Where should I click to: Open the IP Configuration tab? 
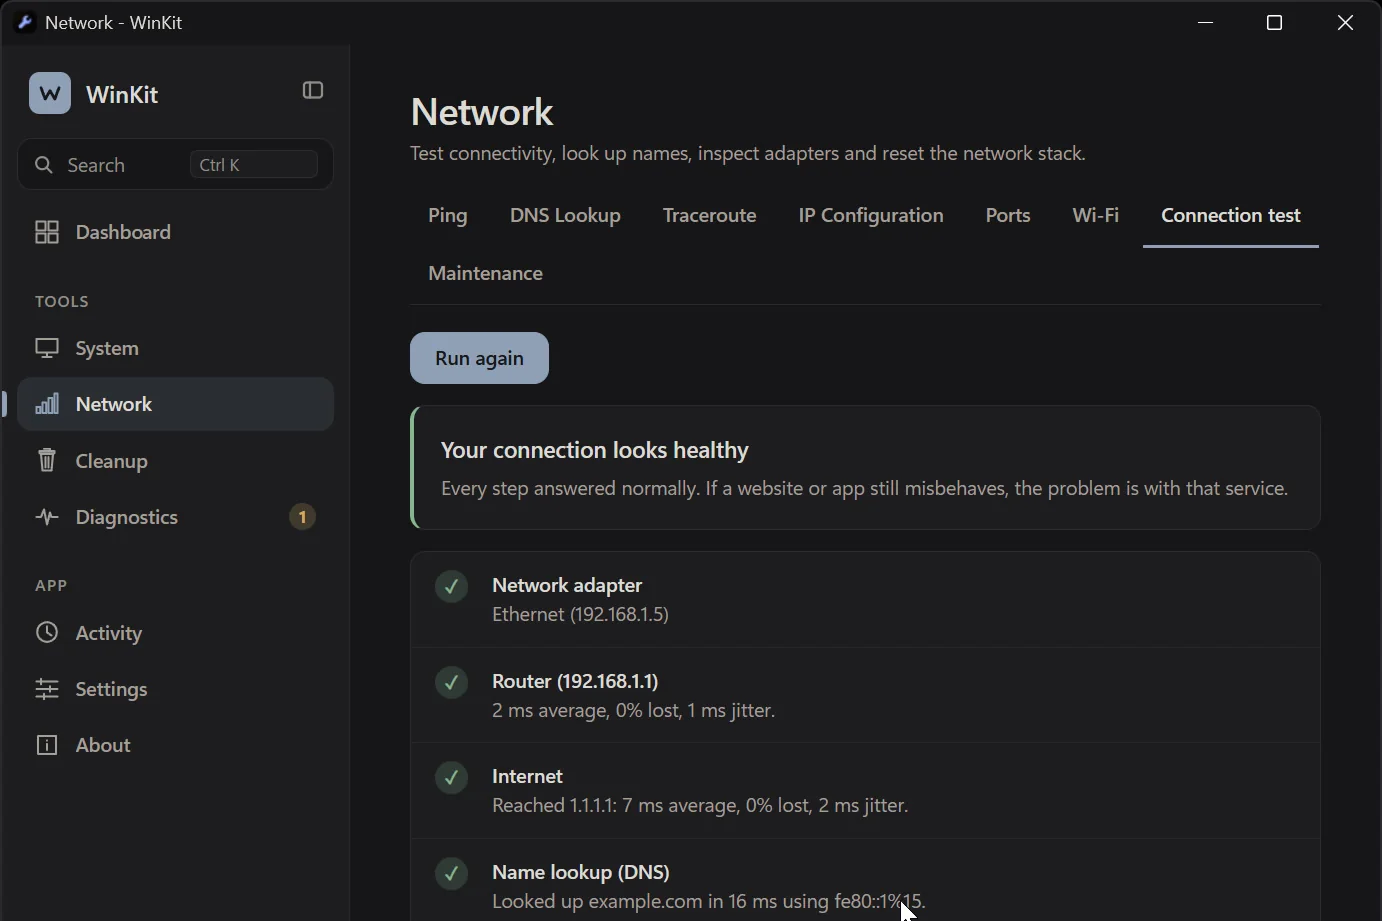point(871,216)
